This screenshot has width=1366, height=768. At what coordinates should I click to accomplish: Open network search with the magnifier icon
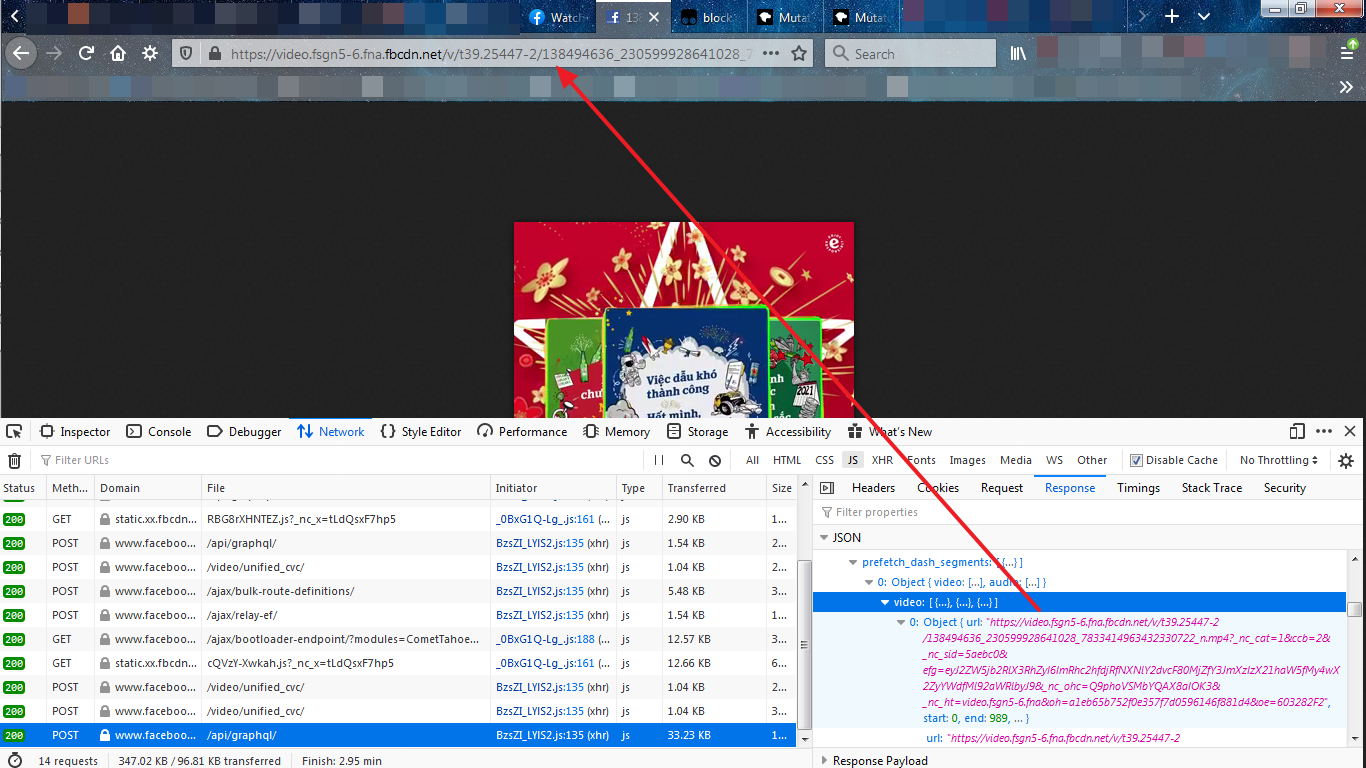pos(687,460)
